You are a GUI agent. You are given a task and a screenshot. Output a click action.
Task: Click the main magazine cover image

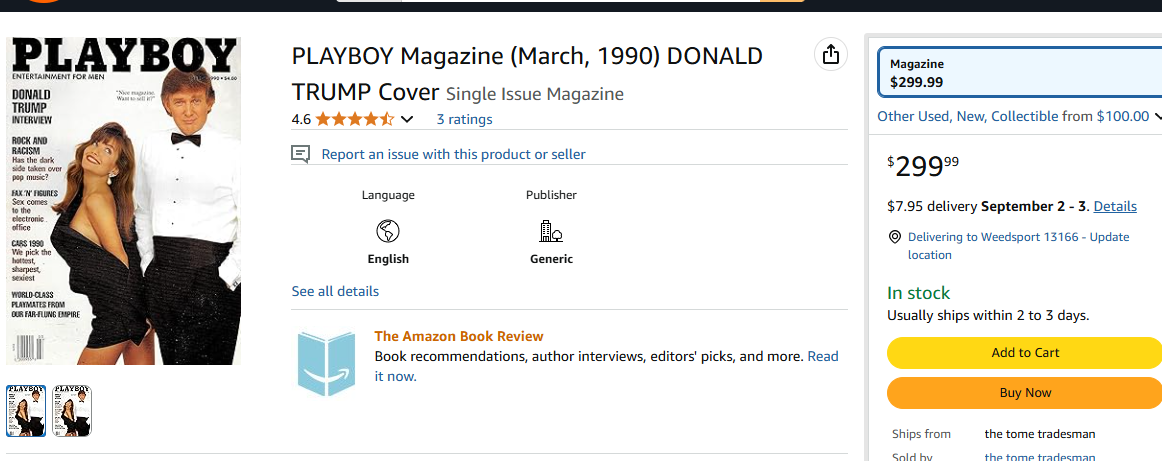(x=124, y=201)
